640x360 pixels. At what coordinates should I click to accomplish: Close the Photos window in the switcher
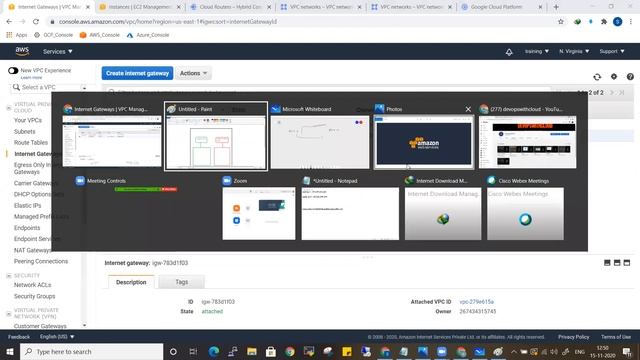pyautogui.click(x=468, y=109)
